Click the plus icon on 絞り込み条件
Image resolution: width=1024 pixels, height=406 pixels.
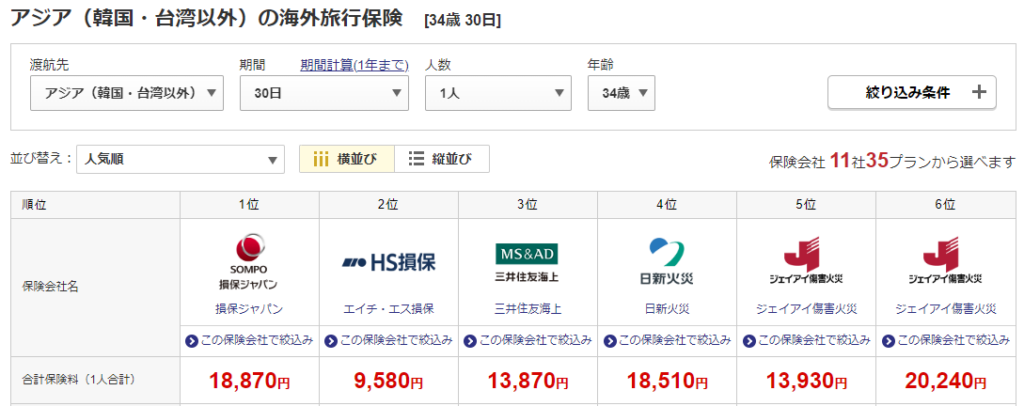(978, 93)
